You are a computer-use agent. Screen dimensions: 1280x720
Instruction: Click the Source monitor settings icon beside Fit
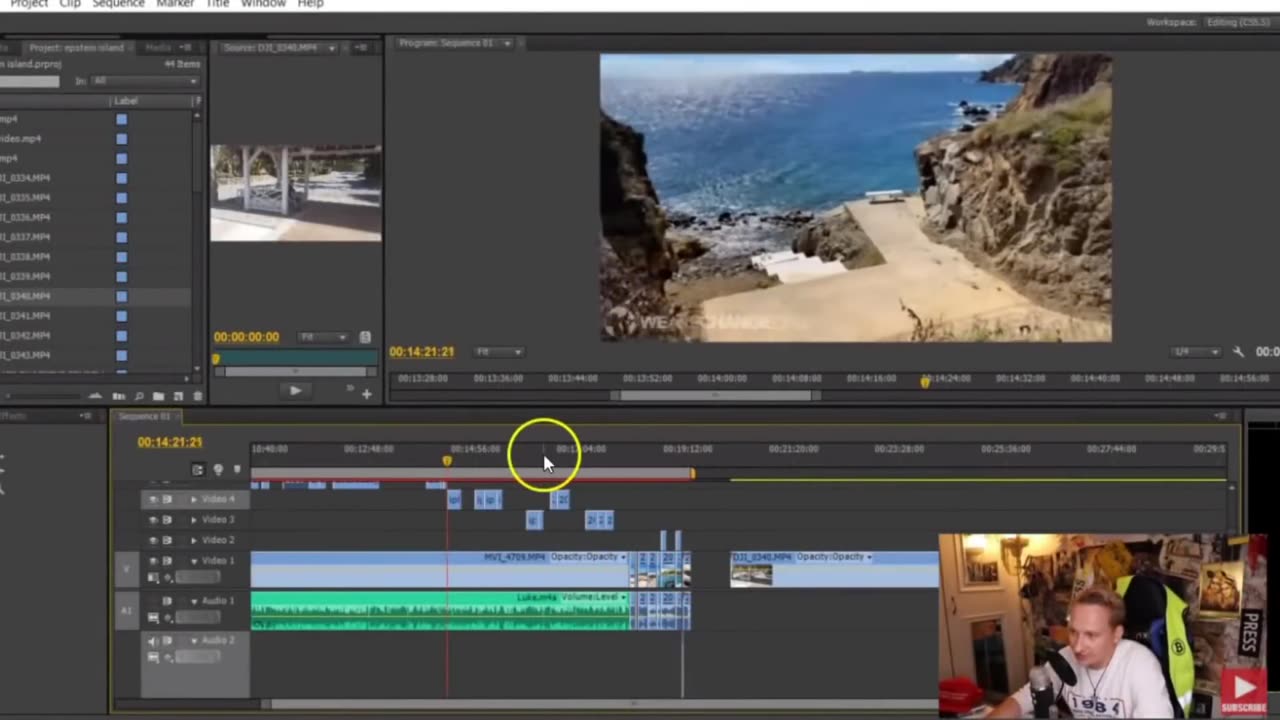[x=365, y=337]
